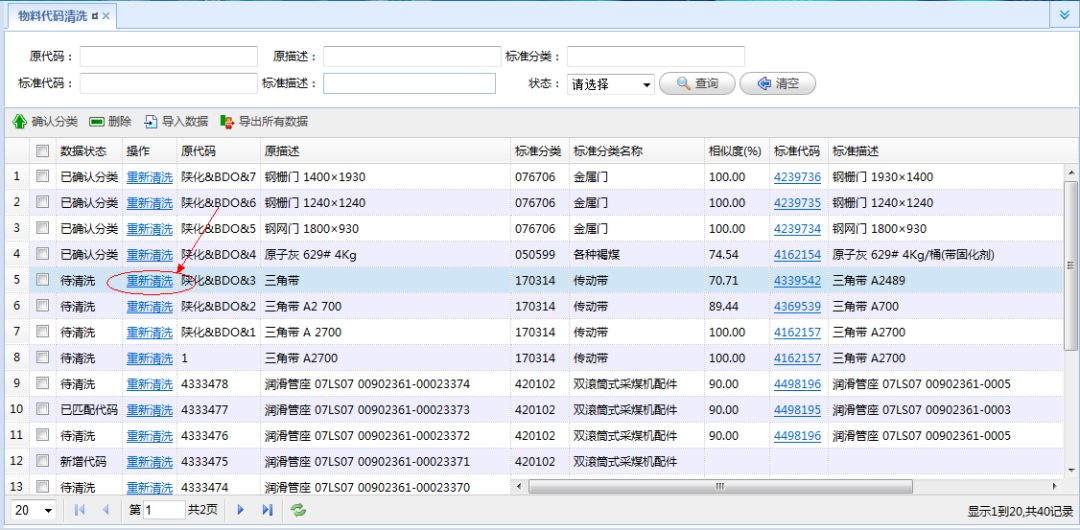Viewport: 1080px width, 530px height.
Task: Open standard code link 4339542
Action: (x=798, y=281)
